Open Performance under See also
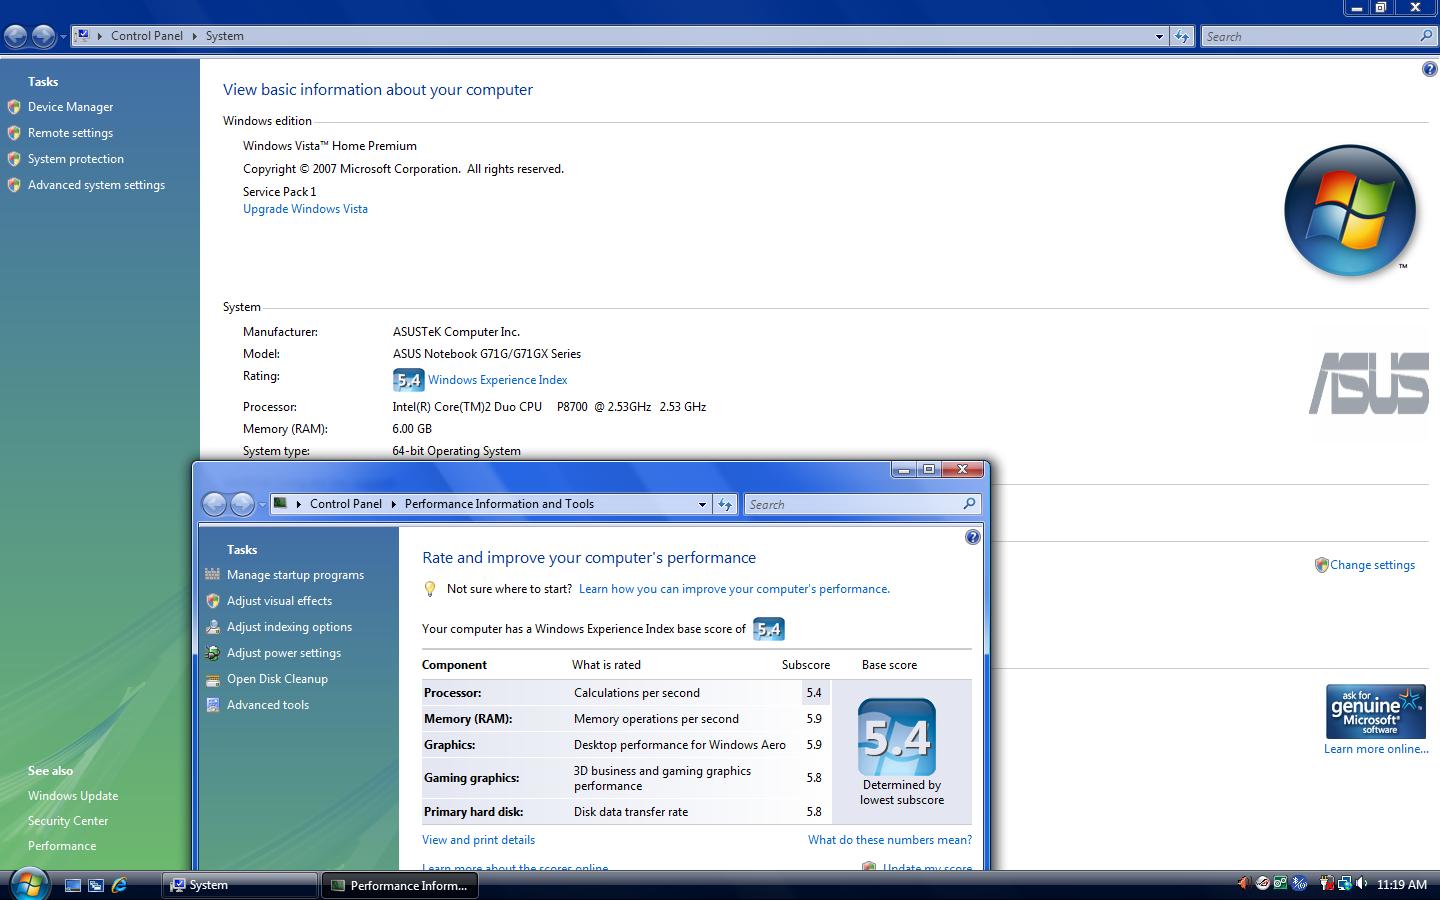Image resolution: width=1440 pixels, height=900 pixels. [x=62, y=846]
